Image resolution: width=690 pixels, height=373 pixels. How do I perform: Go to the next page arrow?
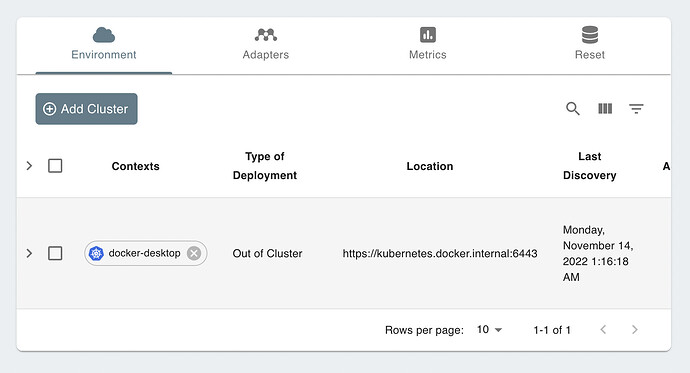click(635, 329)
